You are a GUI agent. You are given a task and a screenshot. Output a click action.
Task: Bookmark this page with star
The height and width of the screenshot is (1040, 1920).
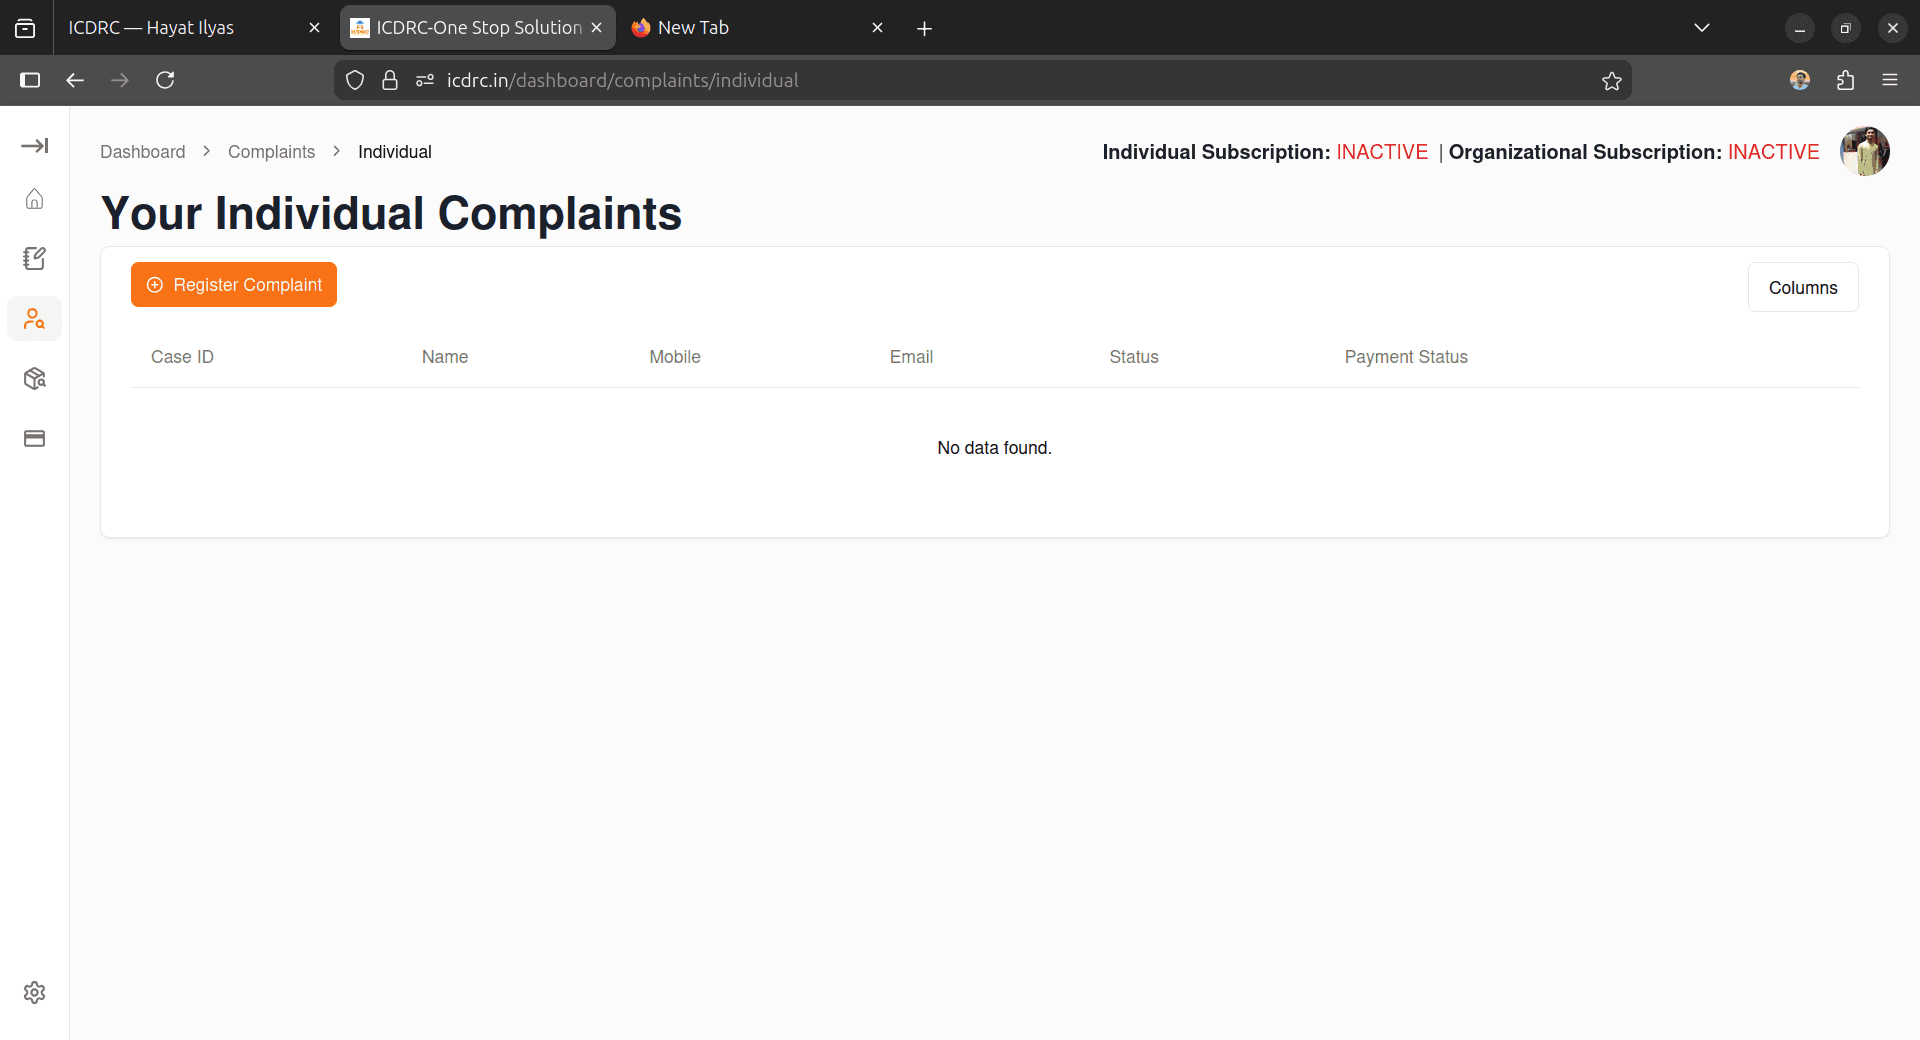point(1611,80)
